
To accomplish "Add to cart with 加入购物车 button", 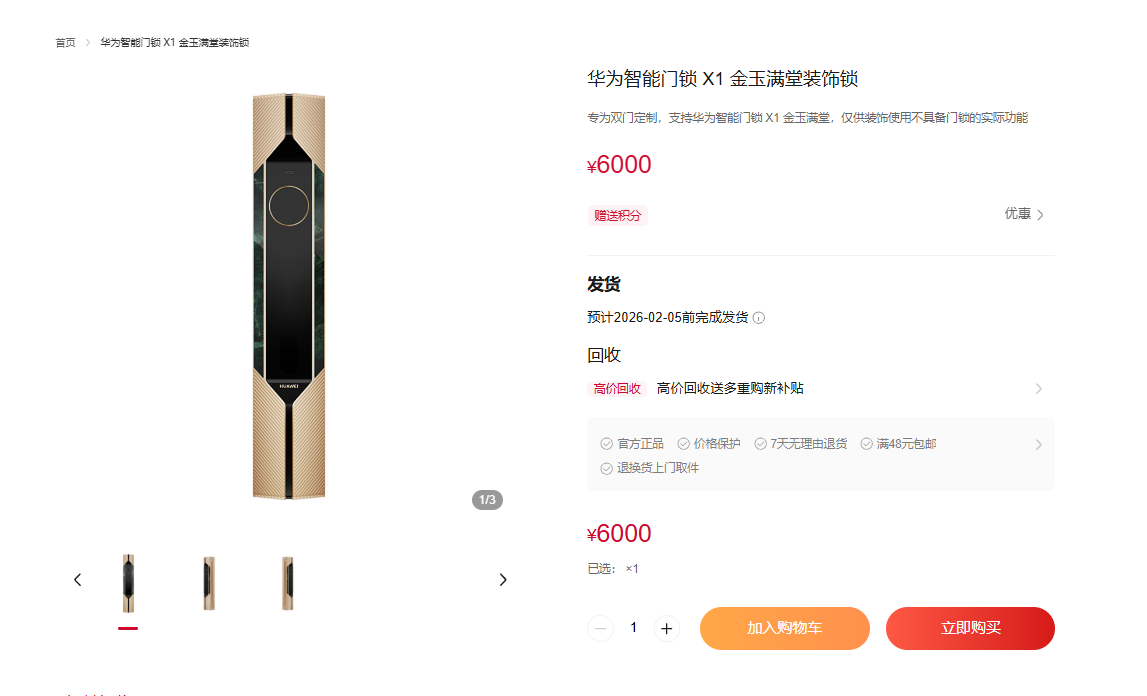I will coord(785,628).
